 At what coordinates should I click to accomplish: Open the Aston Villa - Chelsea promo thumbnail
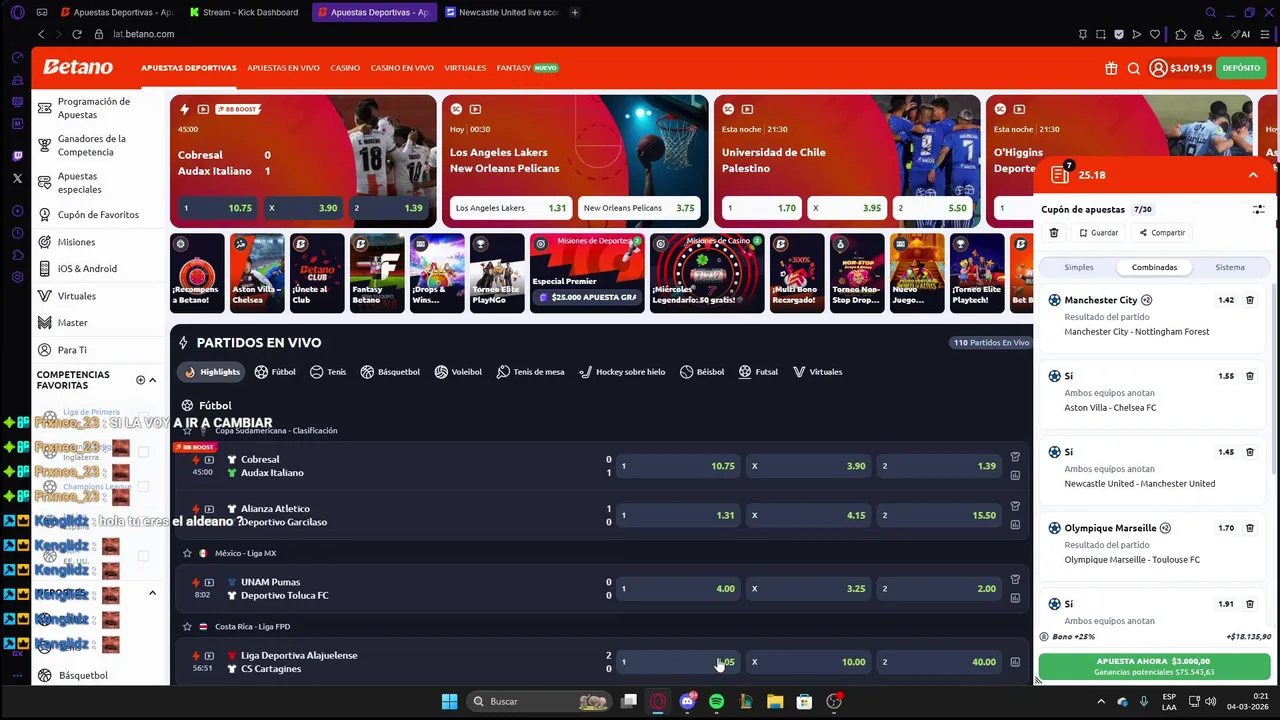(x=257, y=273)
